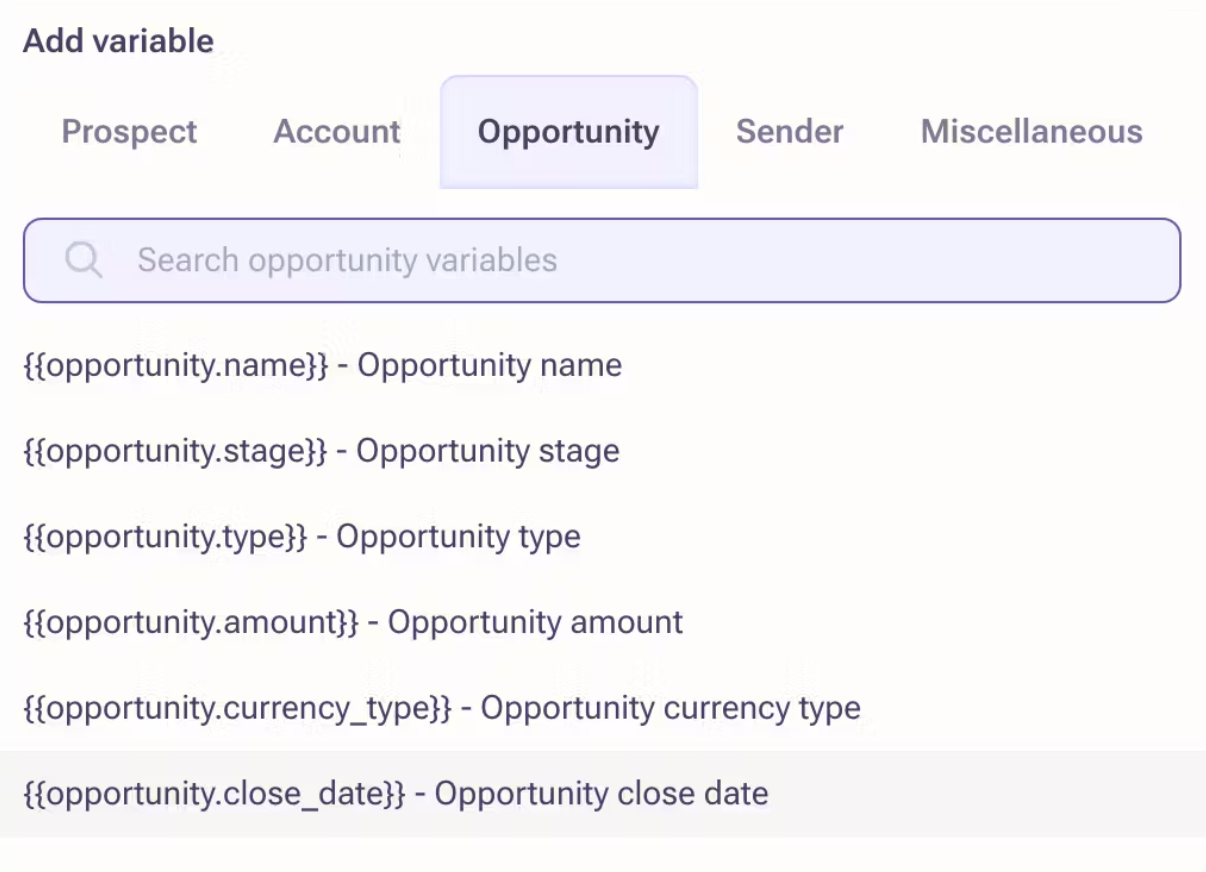
Task: Open the Miscellaneous tab
Action: (1031, 132)
